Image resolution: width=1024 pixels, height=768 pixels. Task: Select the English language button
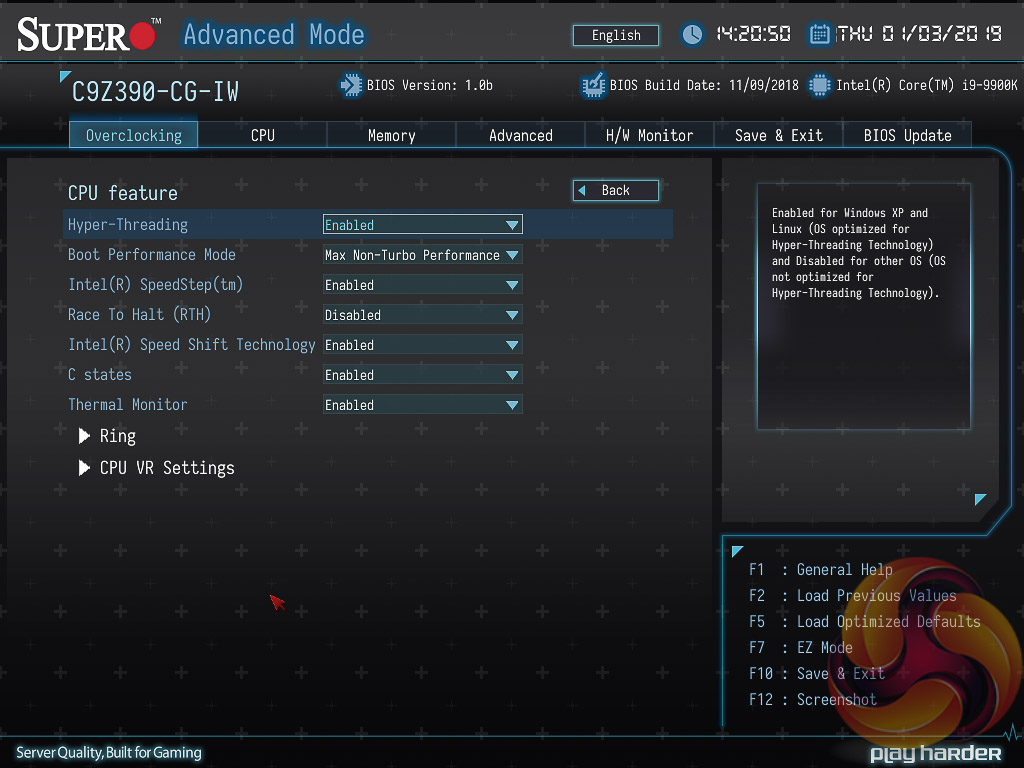616,35
